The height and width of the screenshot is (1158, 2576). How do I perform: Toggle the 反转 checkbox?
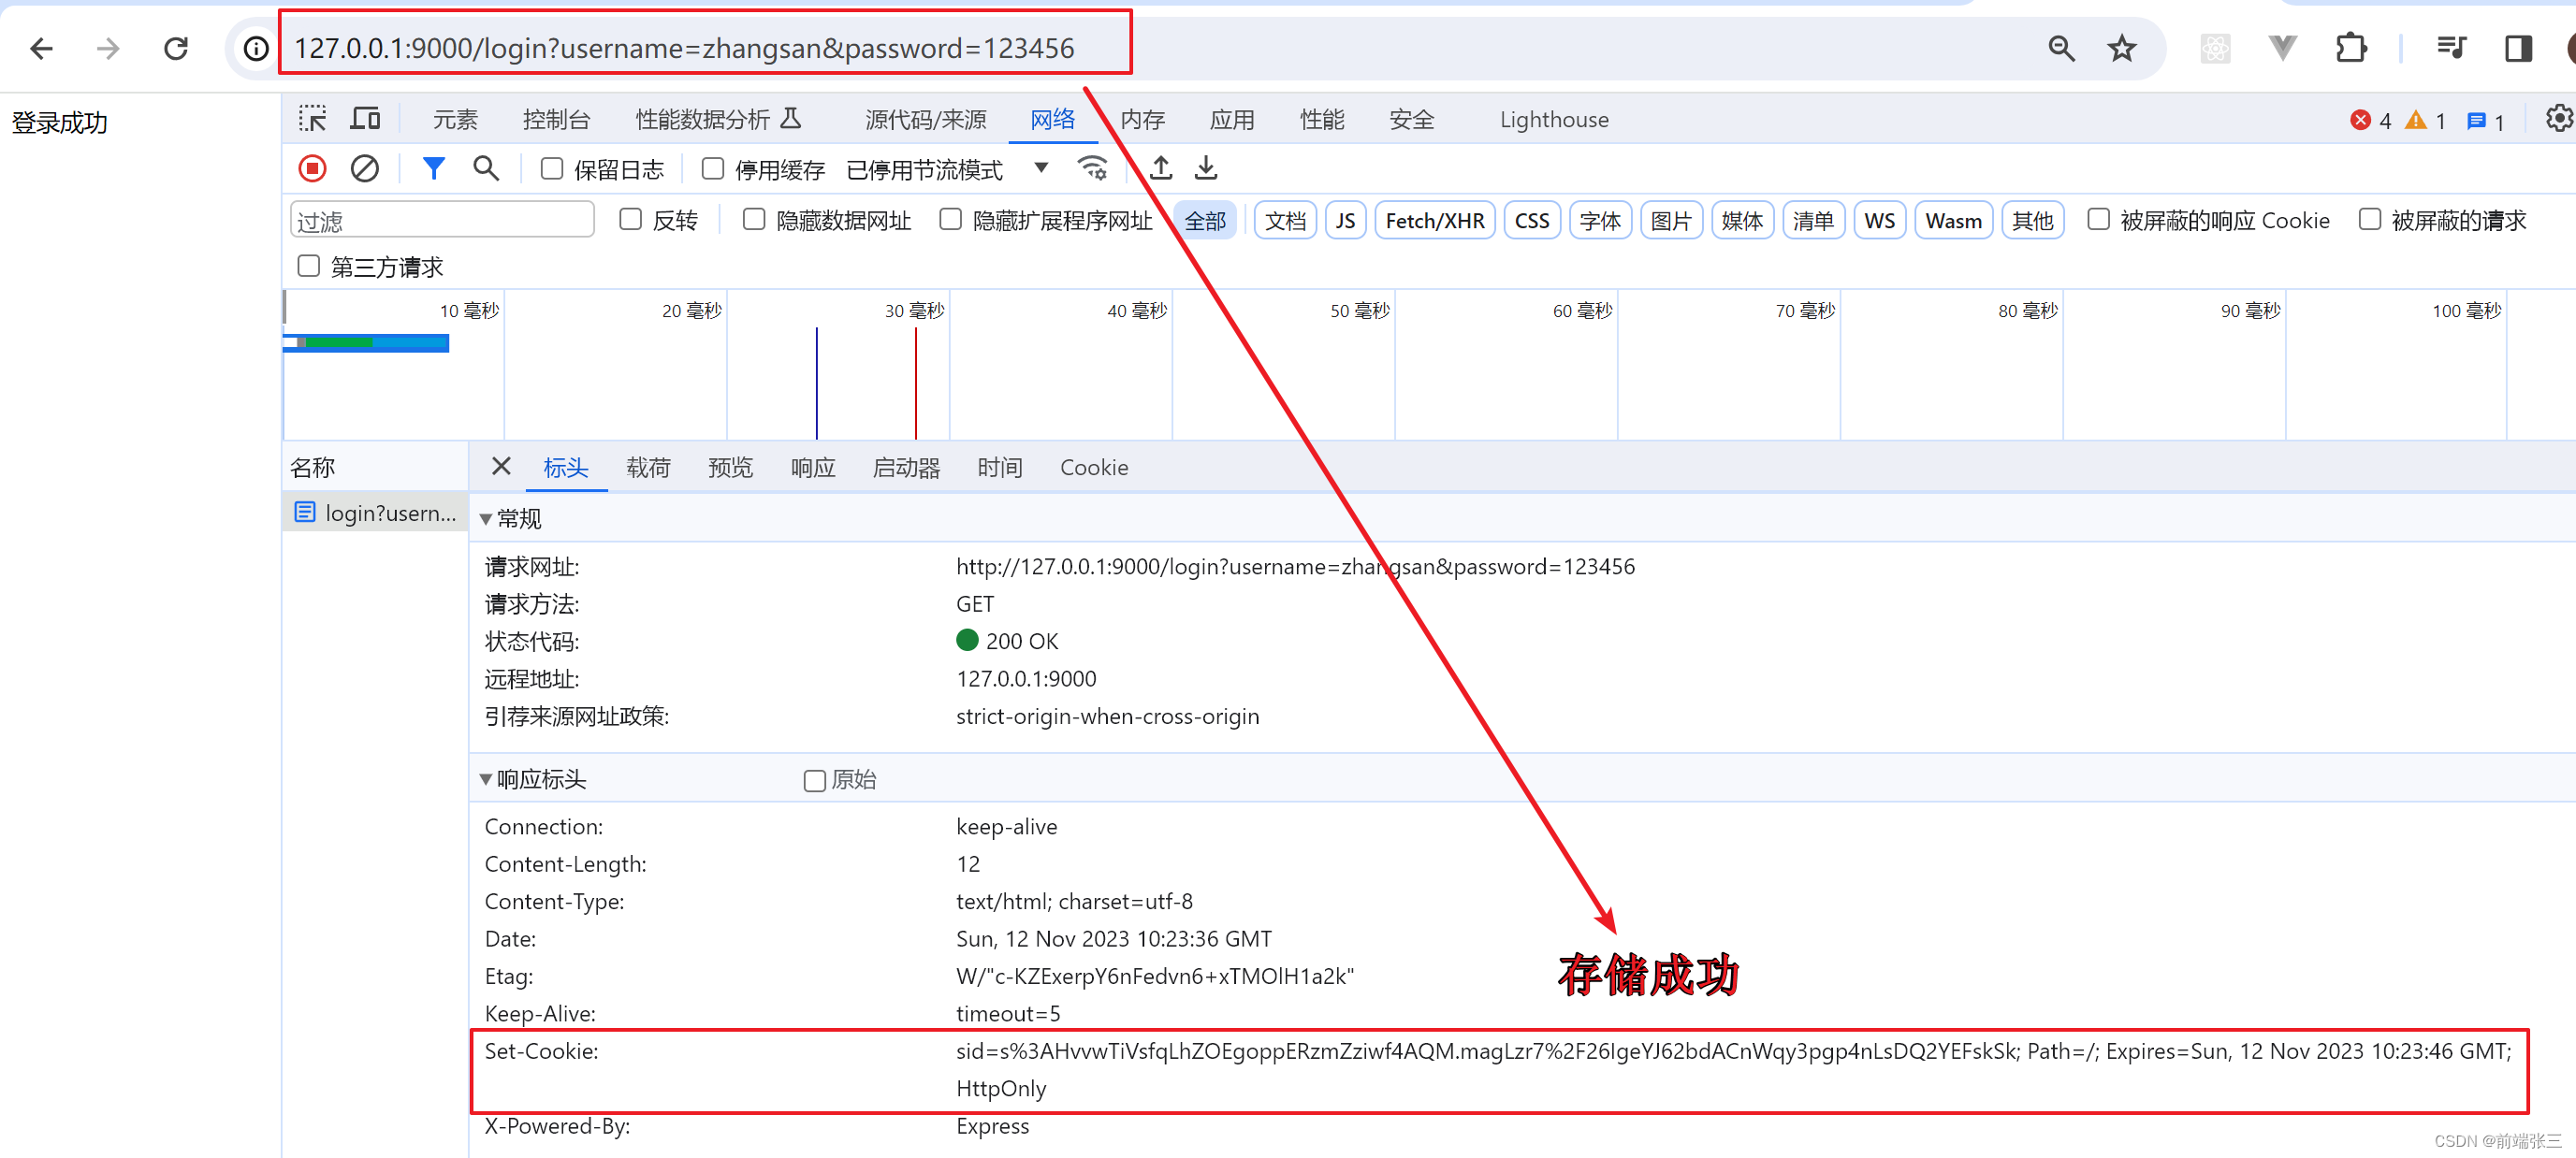[630, 219]
